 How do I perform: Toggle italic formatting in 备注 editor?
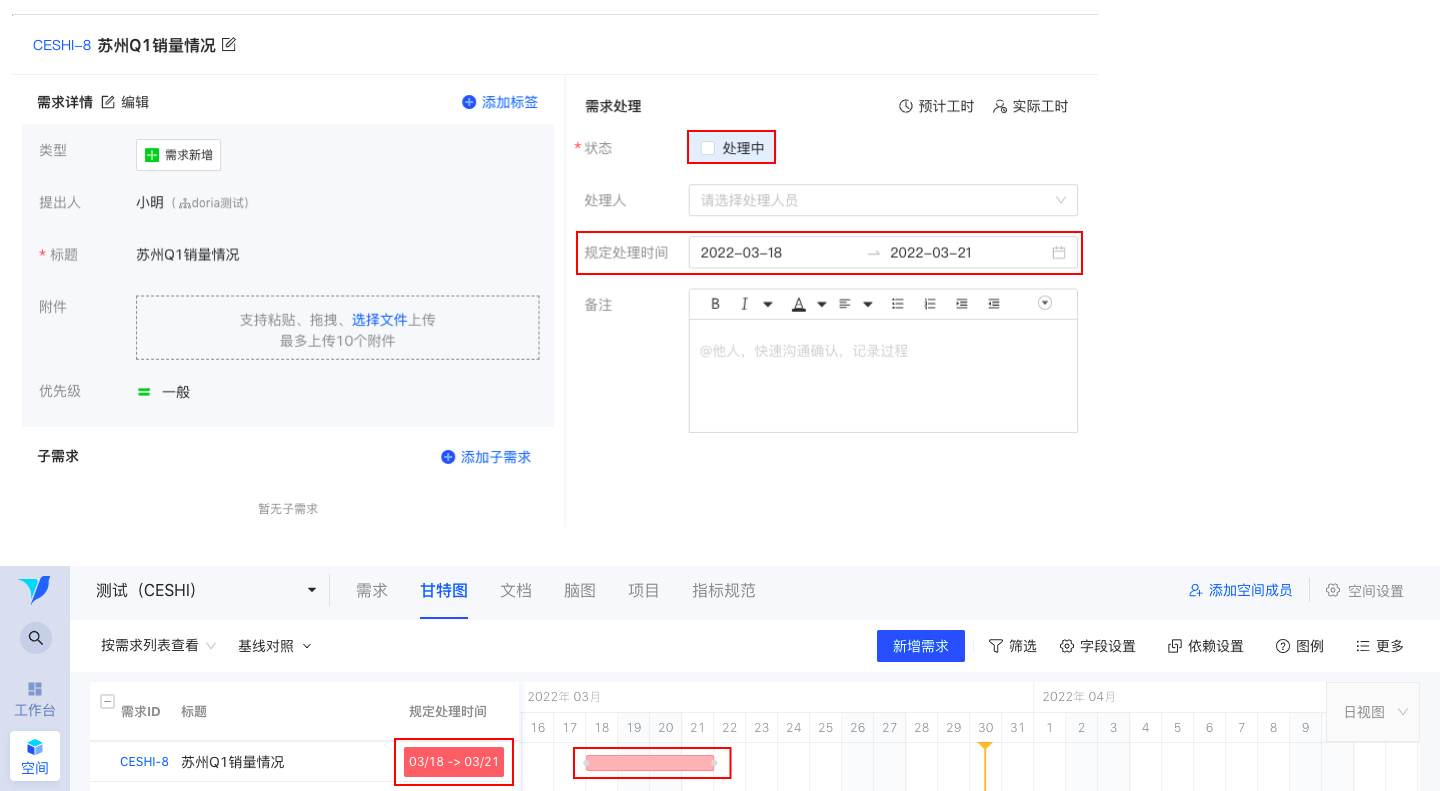tap(743, 304)
